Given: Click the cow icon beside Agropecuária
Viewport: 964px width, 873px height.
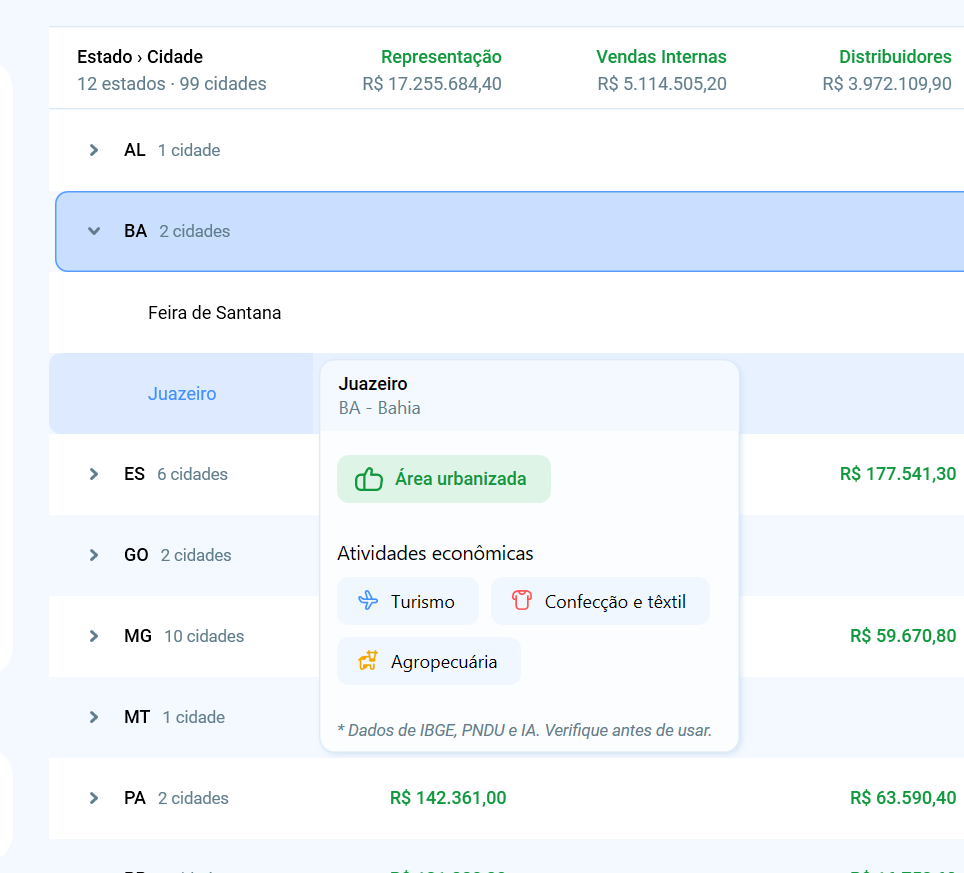Looking at the screenshot, I should 368,661.
